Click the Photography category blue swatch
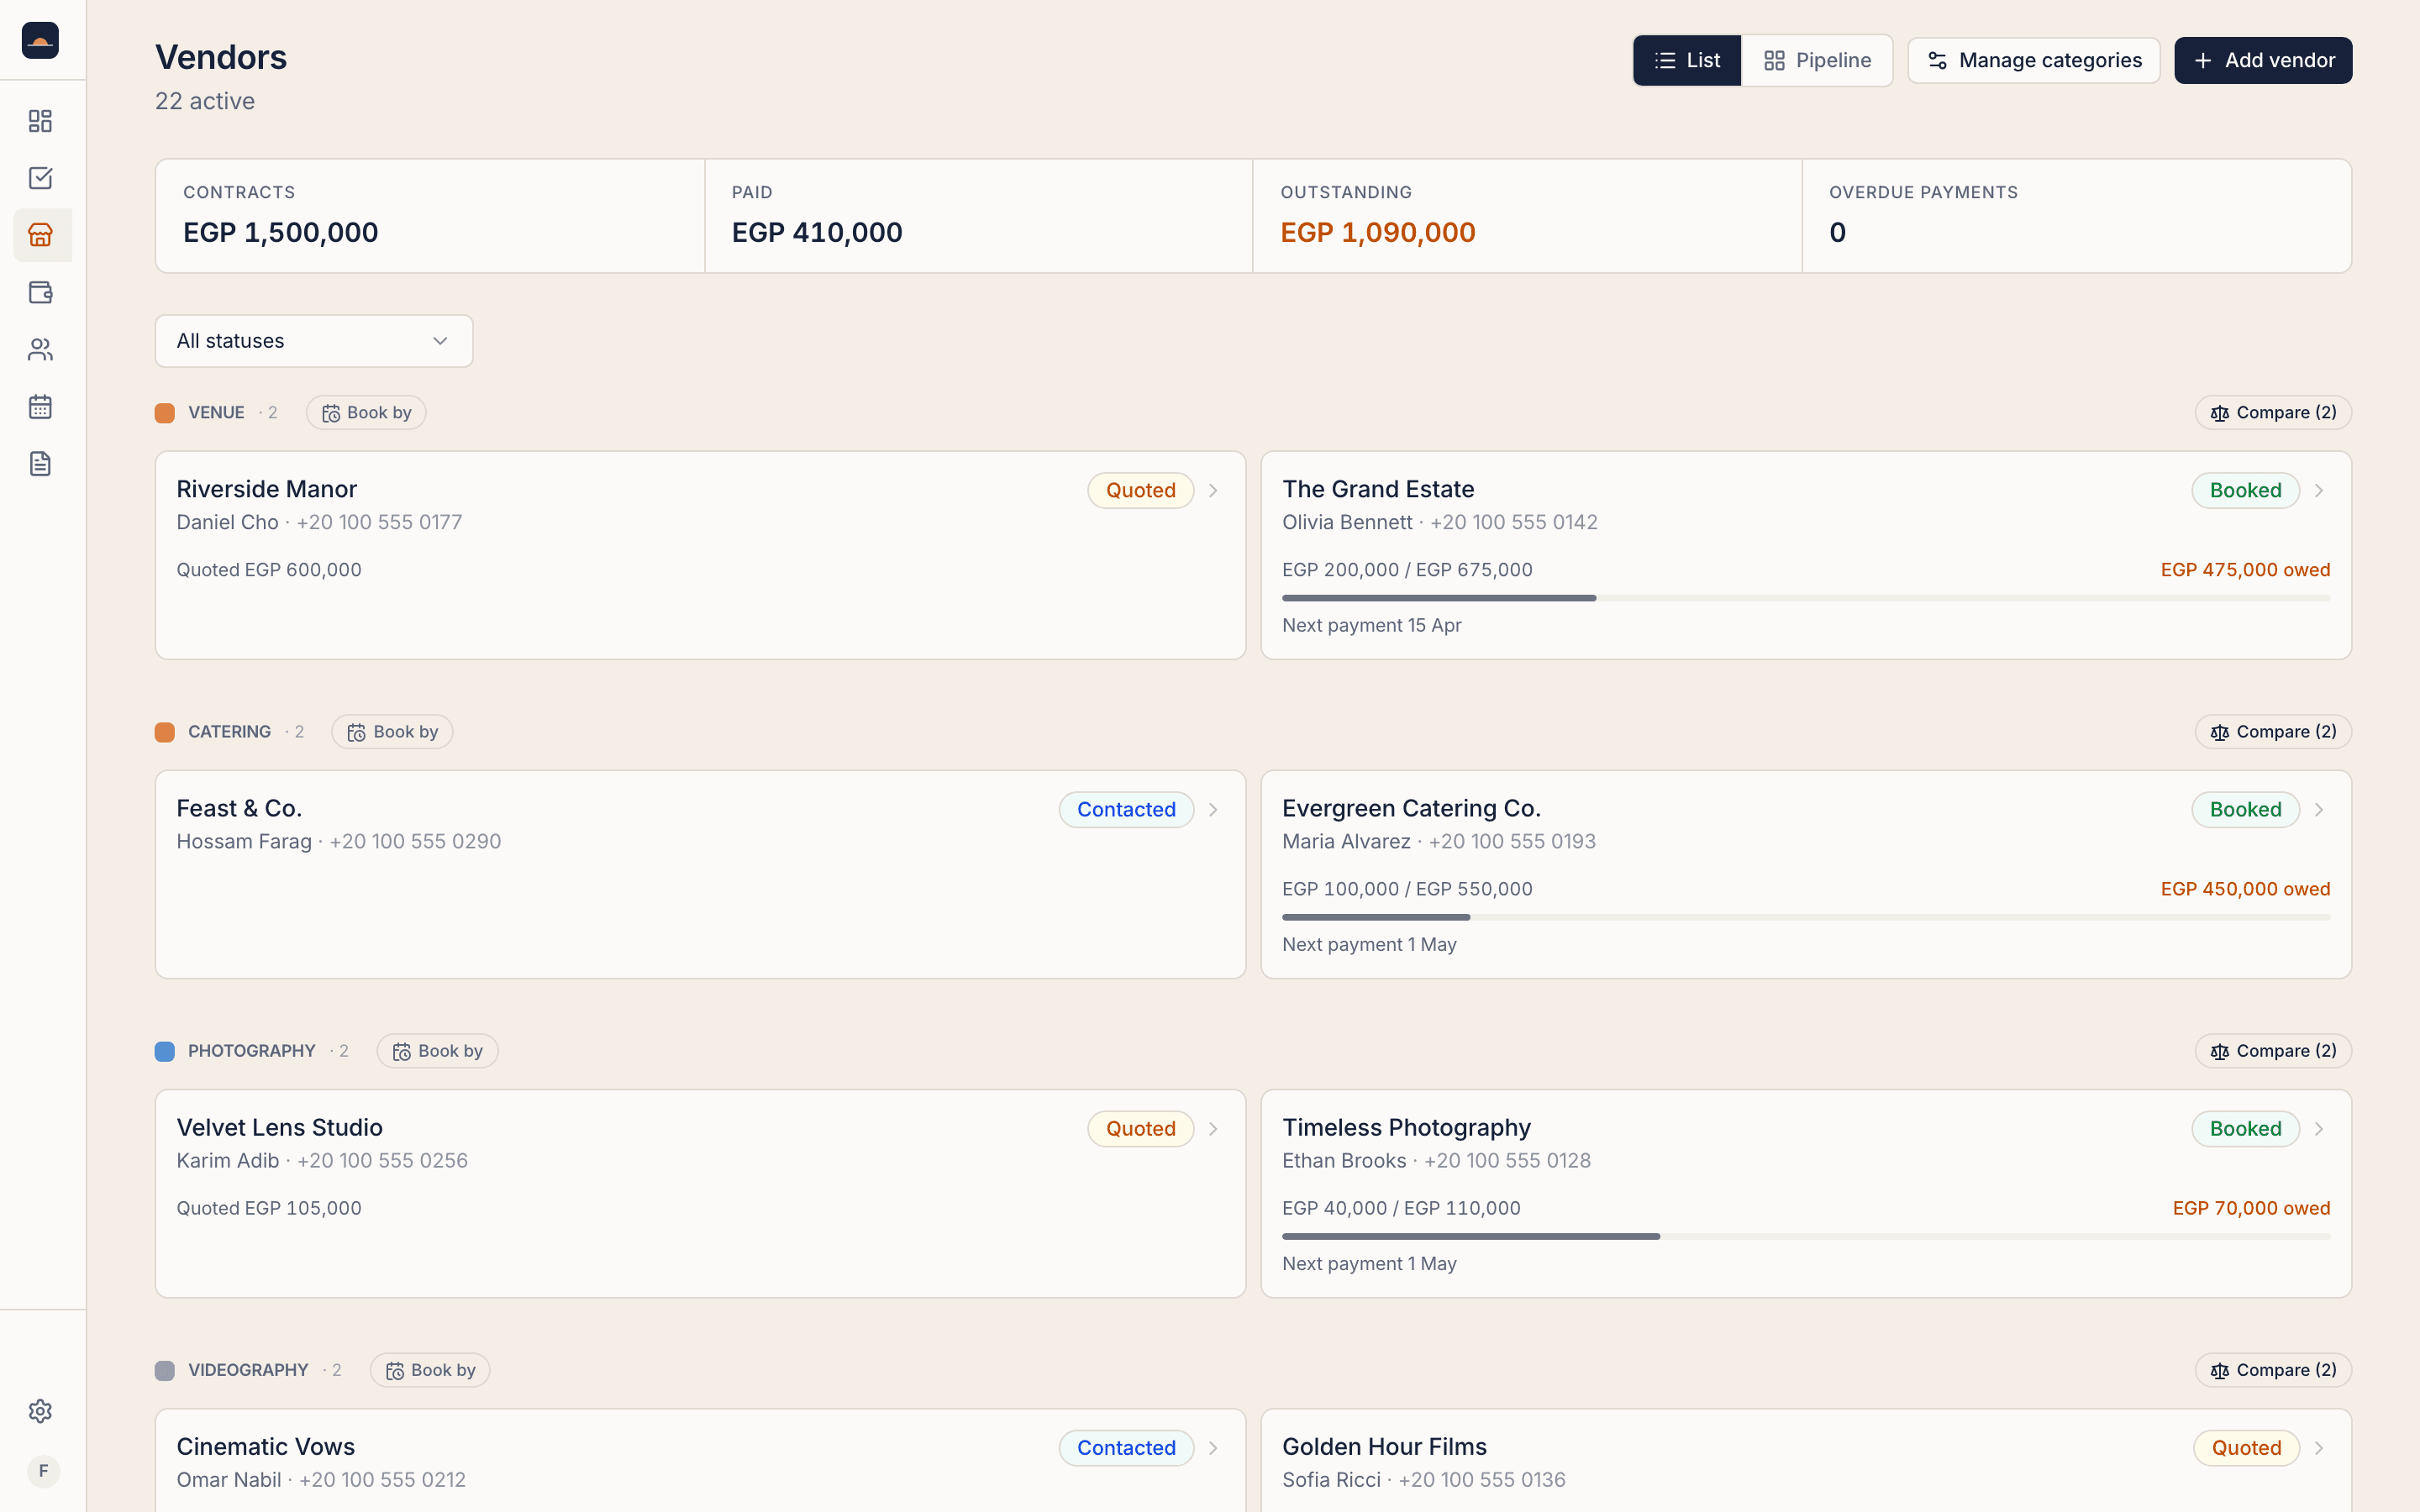Screen dimensions: 2420x1512 [x=165, y=1051]
